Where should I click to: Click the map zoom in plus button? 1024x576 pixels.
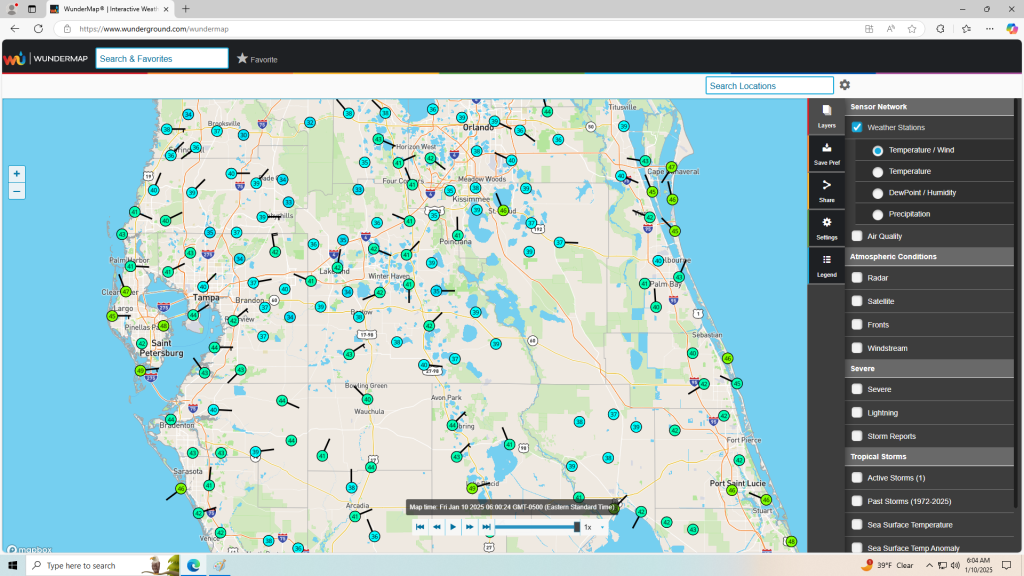pyautogui.click(x=16, y=173)
